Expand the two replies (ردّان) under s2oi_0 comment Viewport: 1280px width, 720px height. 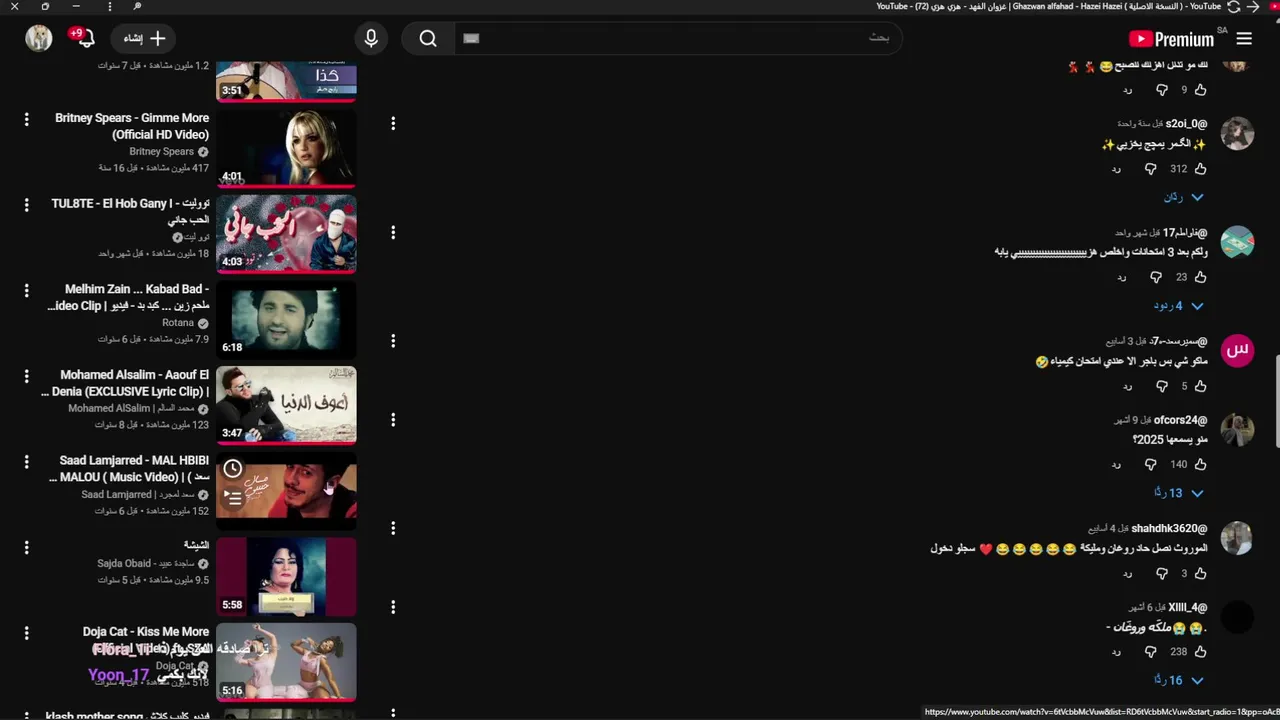coord(1182,197)
